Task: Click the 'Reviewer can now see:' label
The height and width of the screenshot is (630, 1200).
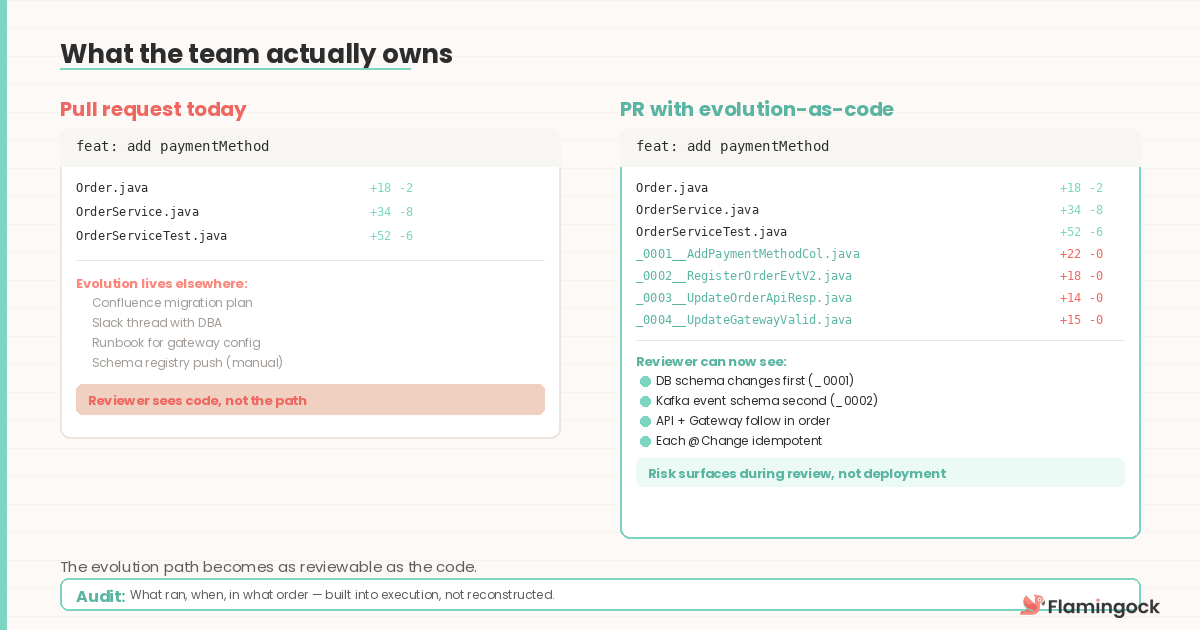Action: 711,361
